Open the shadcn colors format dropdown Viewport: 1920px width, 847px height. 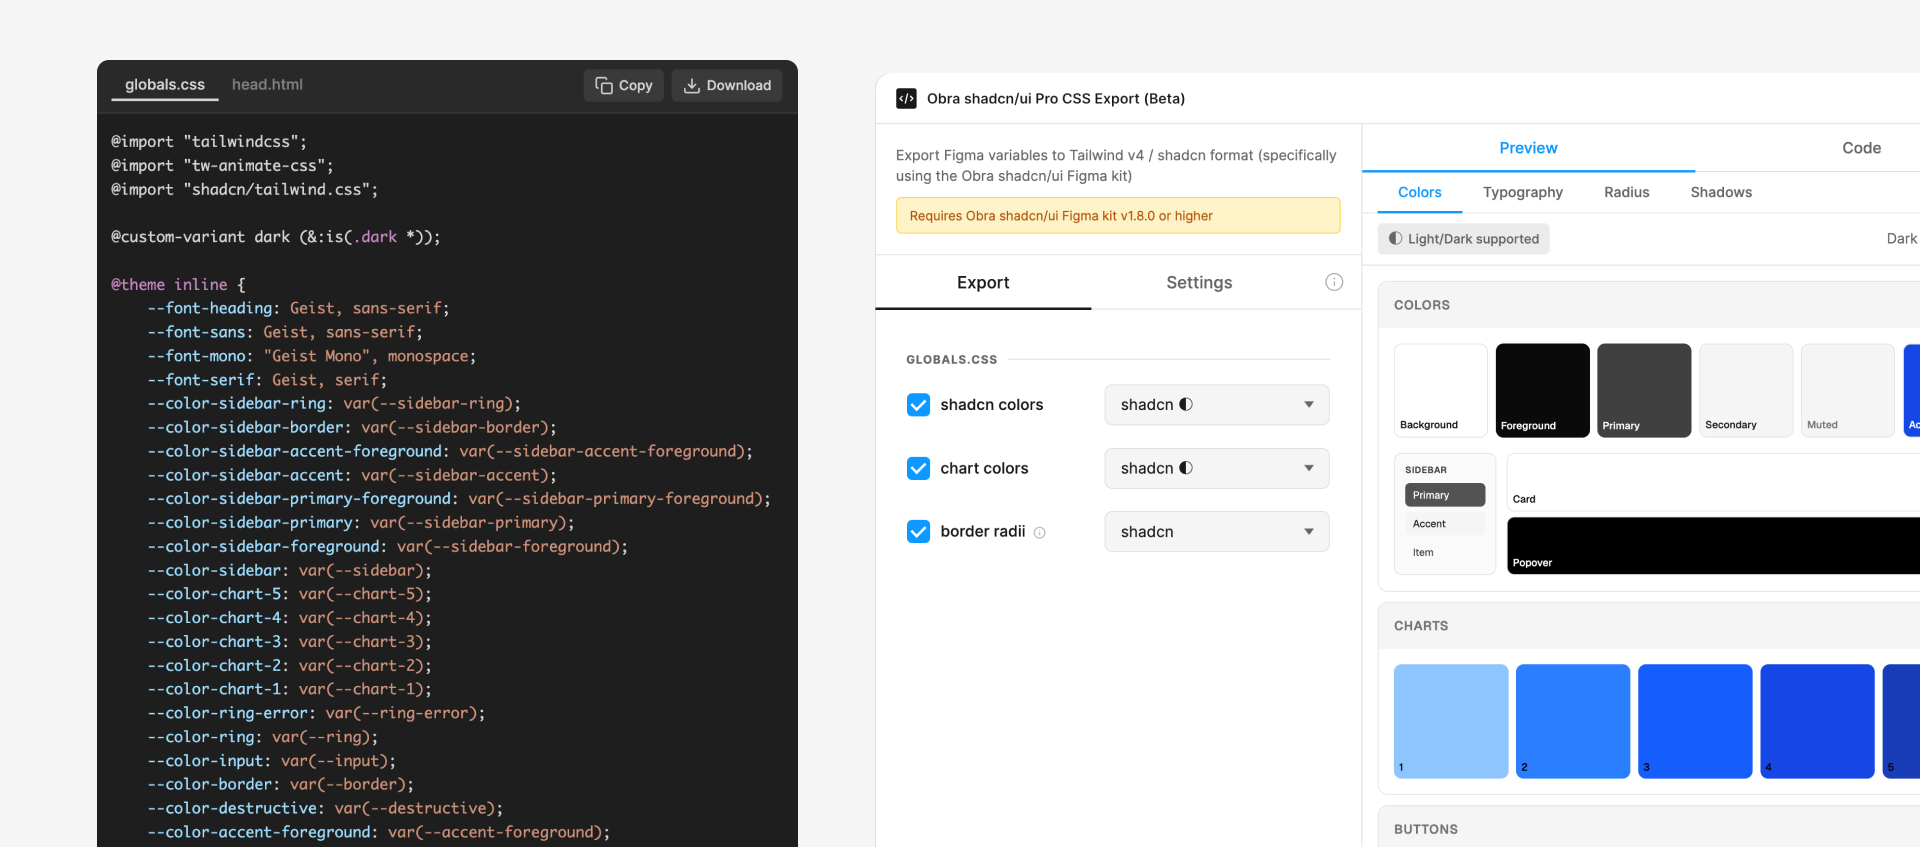tap(1217, 405)
